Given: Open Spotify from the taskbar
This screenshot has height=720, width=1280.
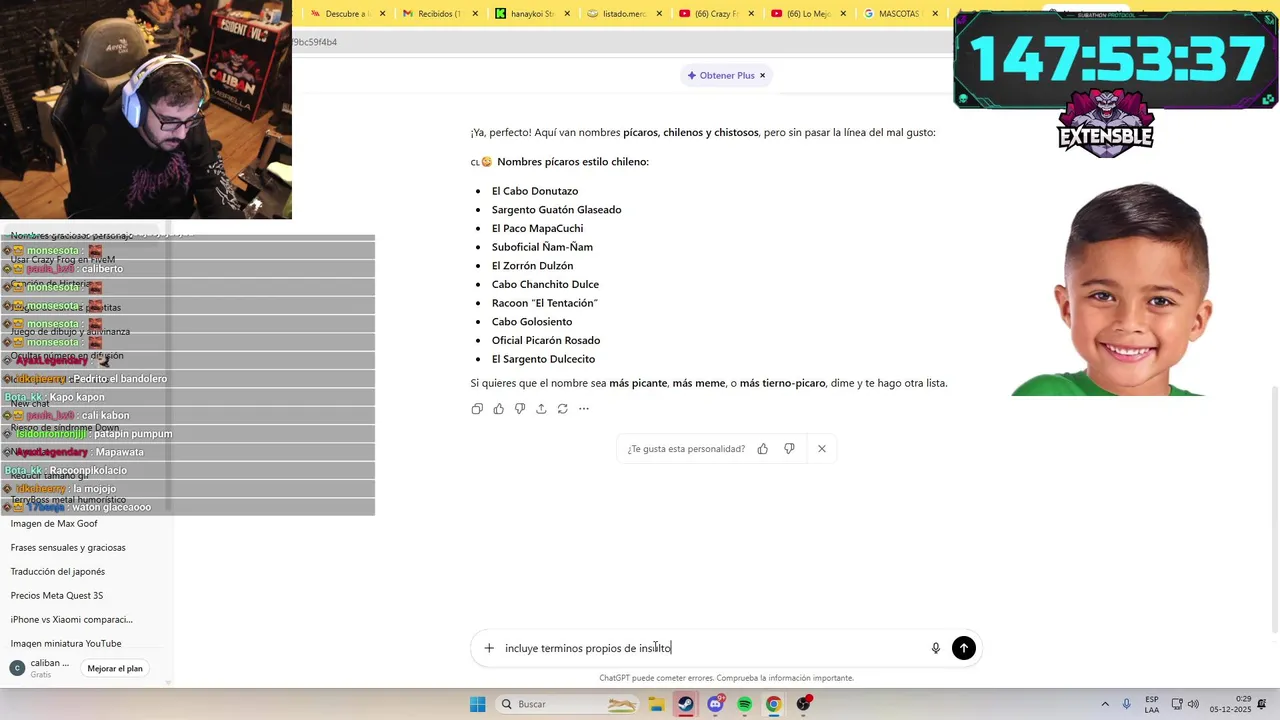Looking at the screenshot, I should coord(744,704).
